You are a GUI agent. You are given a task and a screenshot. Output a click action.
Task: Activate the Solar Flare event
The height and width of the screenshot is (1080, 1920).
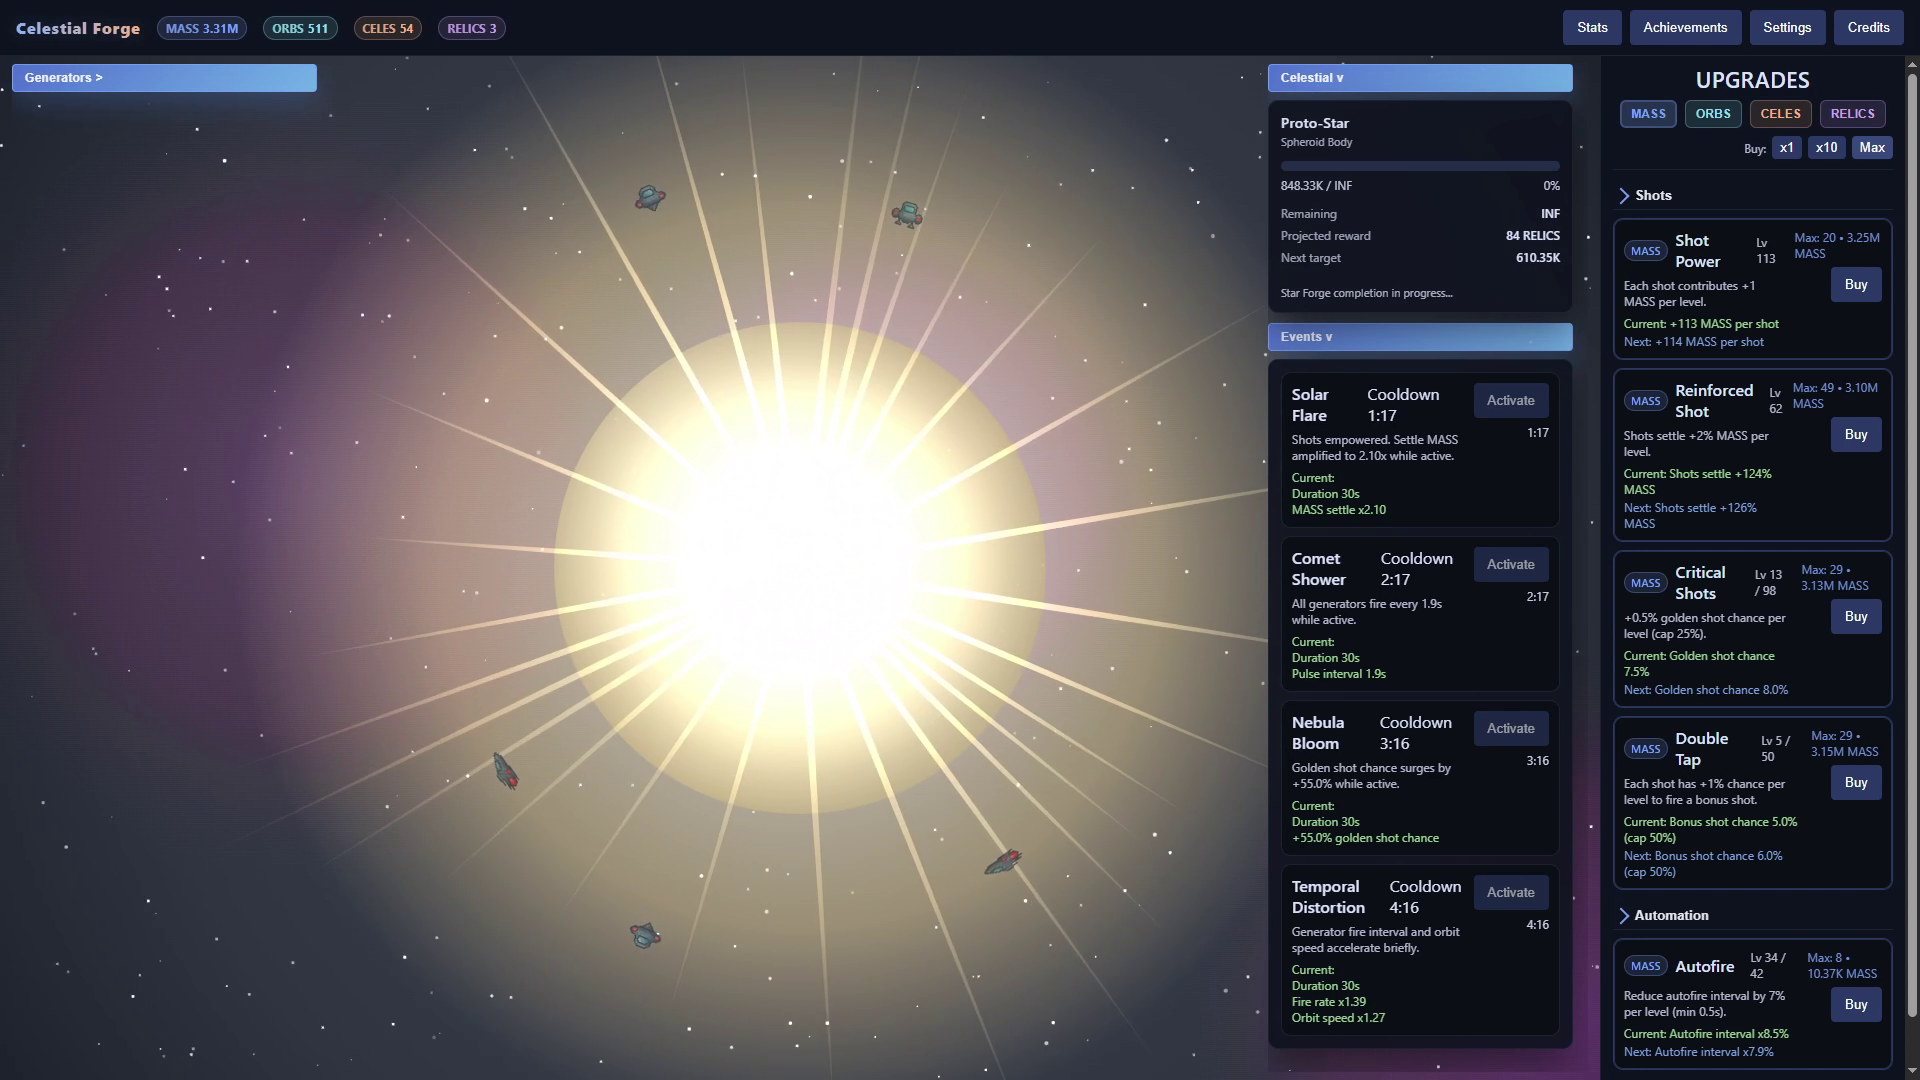1510,400
